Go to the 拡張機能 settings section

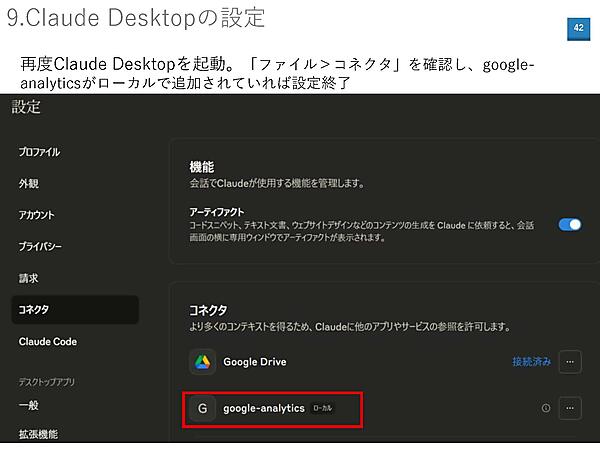click(38, 434)
